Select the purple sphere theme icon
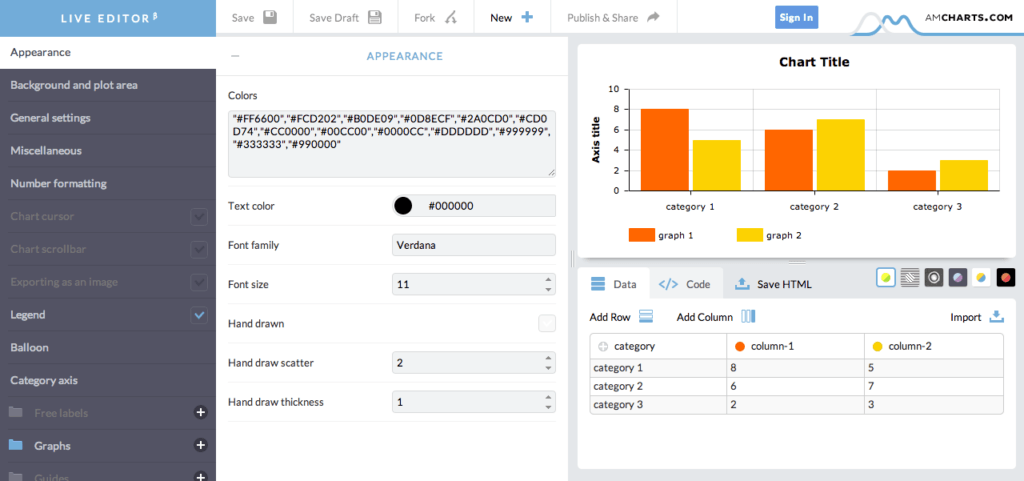Viewport: 1024px width, 481px height. [x=958, y=277]
